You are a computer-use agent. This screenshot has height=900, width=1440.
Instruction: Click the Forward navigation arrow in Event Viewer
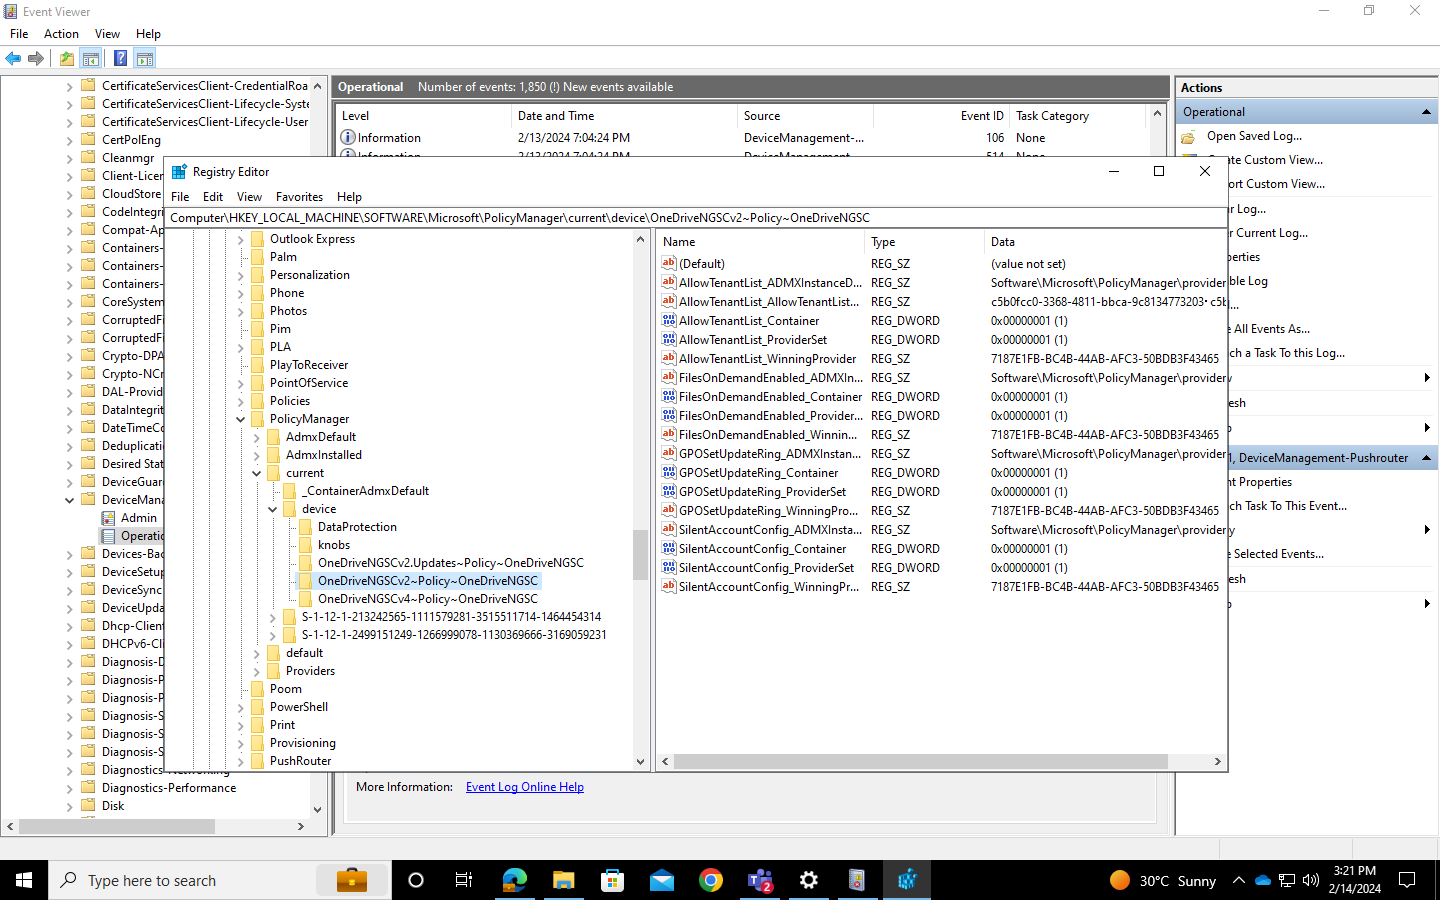[37, 58]
